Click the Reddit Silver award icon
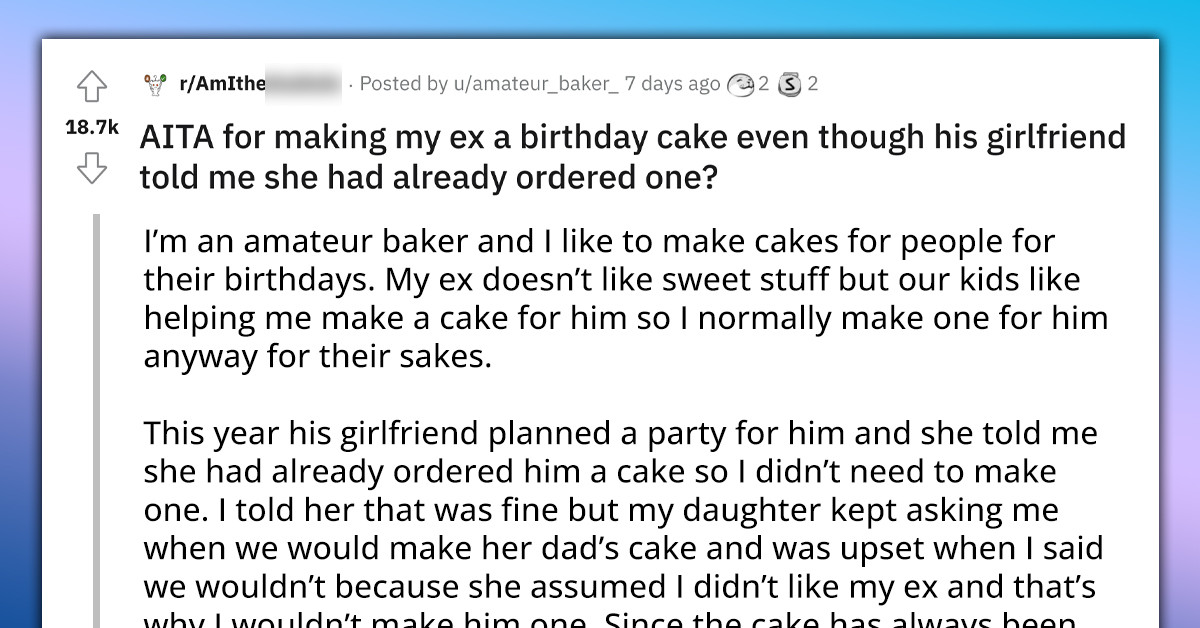 (x=790, y=84)
